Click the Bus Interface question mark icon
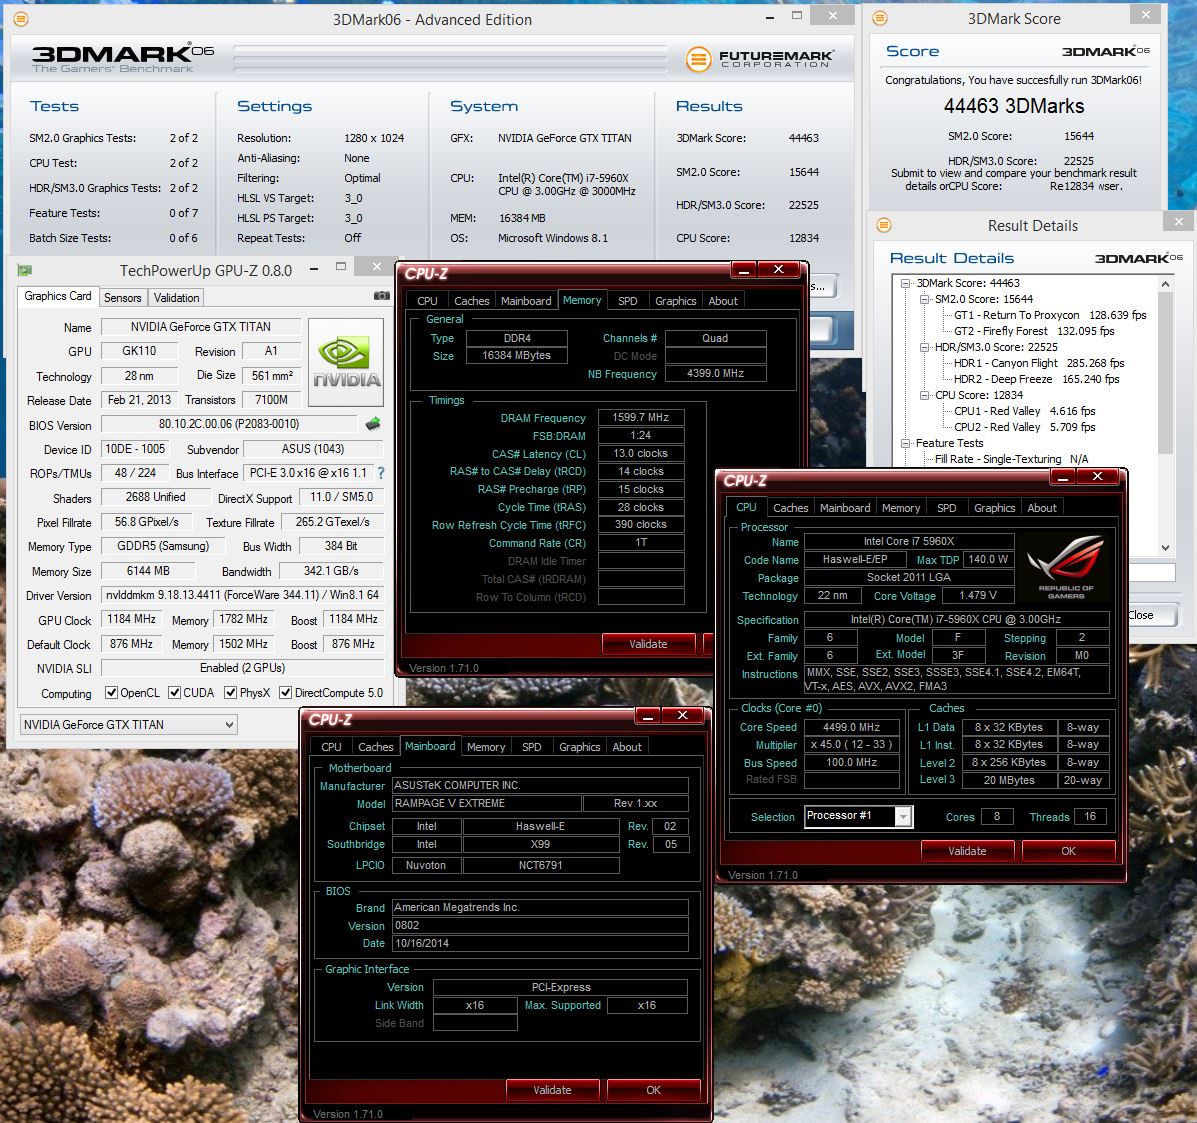Viewport: 1197px width, 1123px height. point(381,473)
